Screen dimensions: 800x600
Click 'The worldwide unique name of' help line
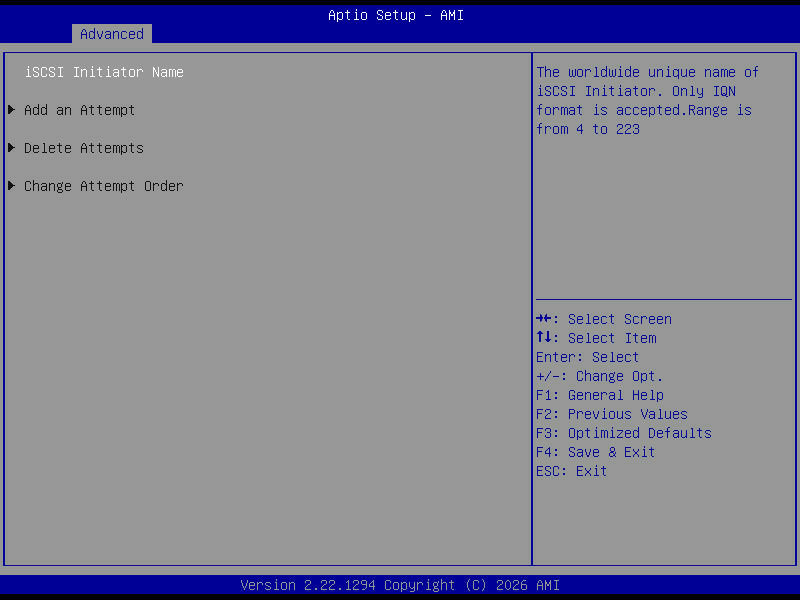click(647, 72)
